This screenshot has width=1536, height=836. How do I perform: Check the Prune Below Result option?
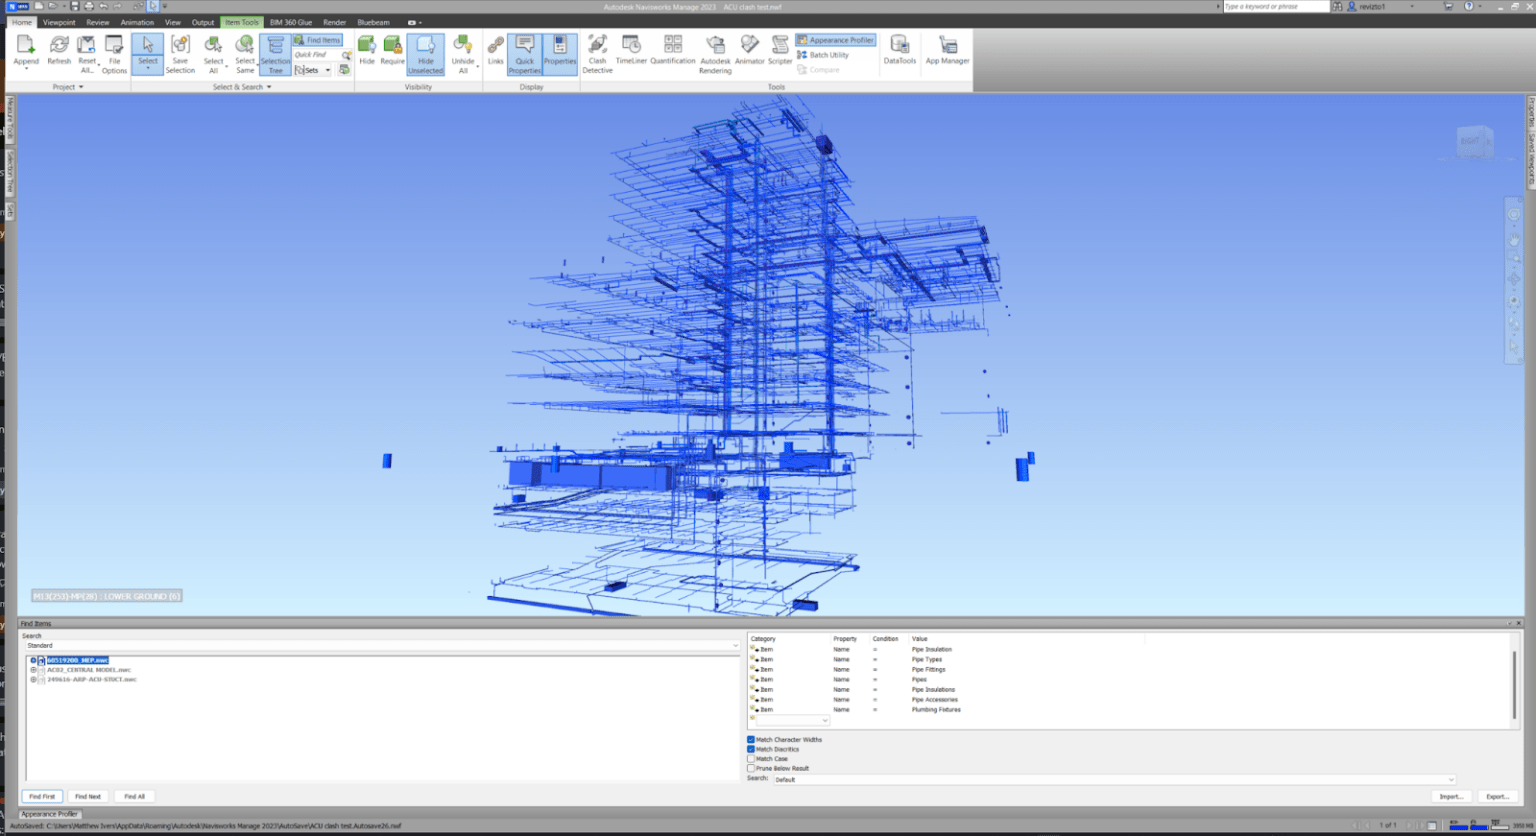[751, 768]
